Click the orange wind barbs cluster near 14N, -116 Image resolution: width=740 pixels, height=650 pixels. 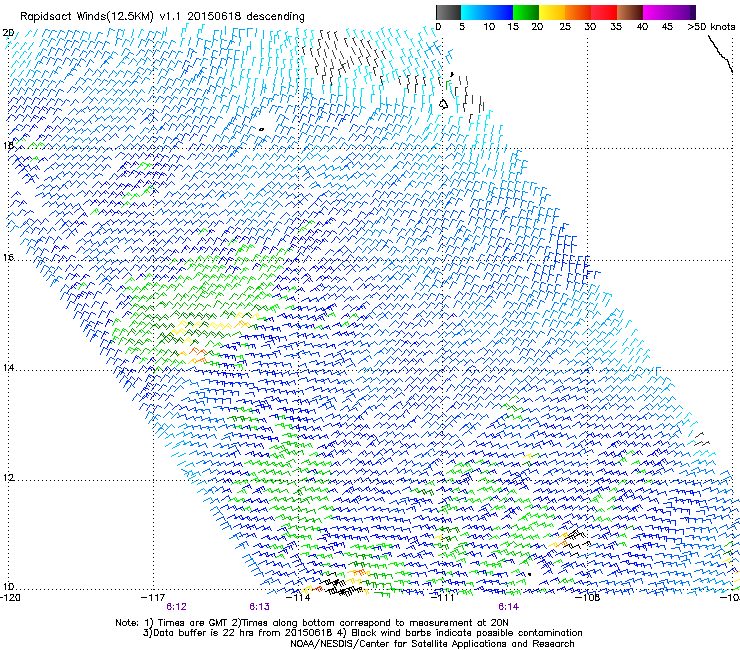click(x=198, y=355)
